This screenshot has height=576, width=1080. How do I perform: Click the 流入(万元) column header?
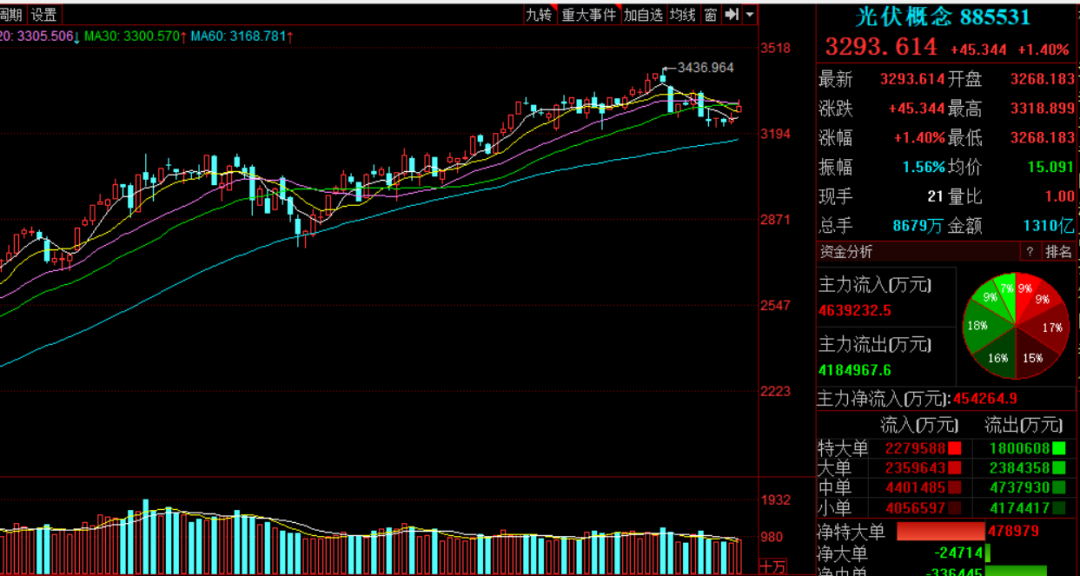(920, 424)
